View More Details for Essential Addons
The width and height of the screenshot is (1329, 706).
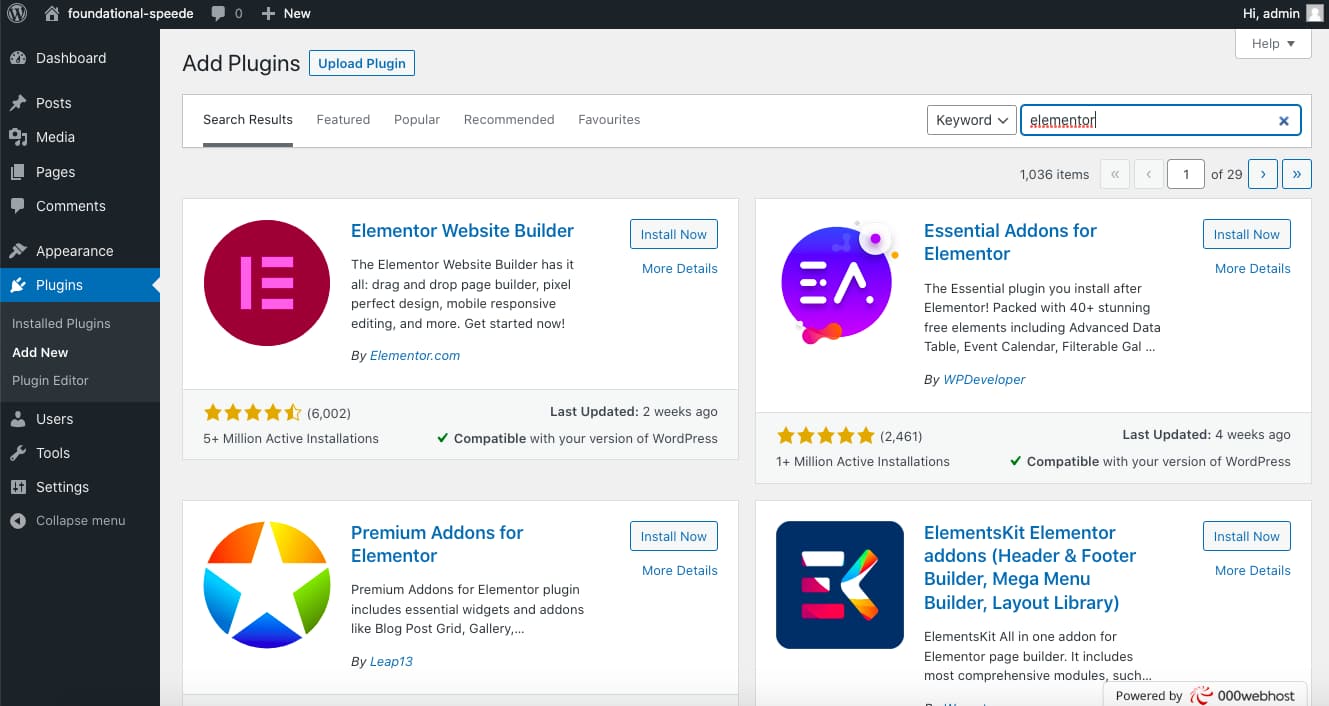coord(1252,268)
